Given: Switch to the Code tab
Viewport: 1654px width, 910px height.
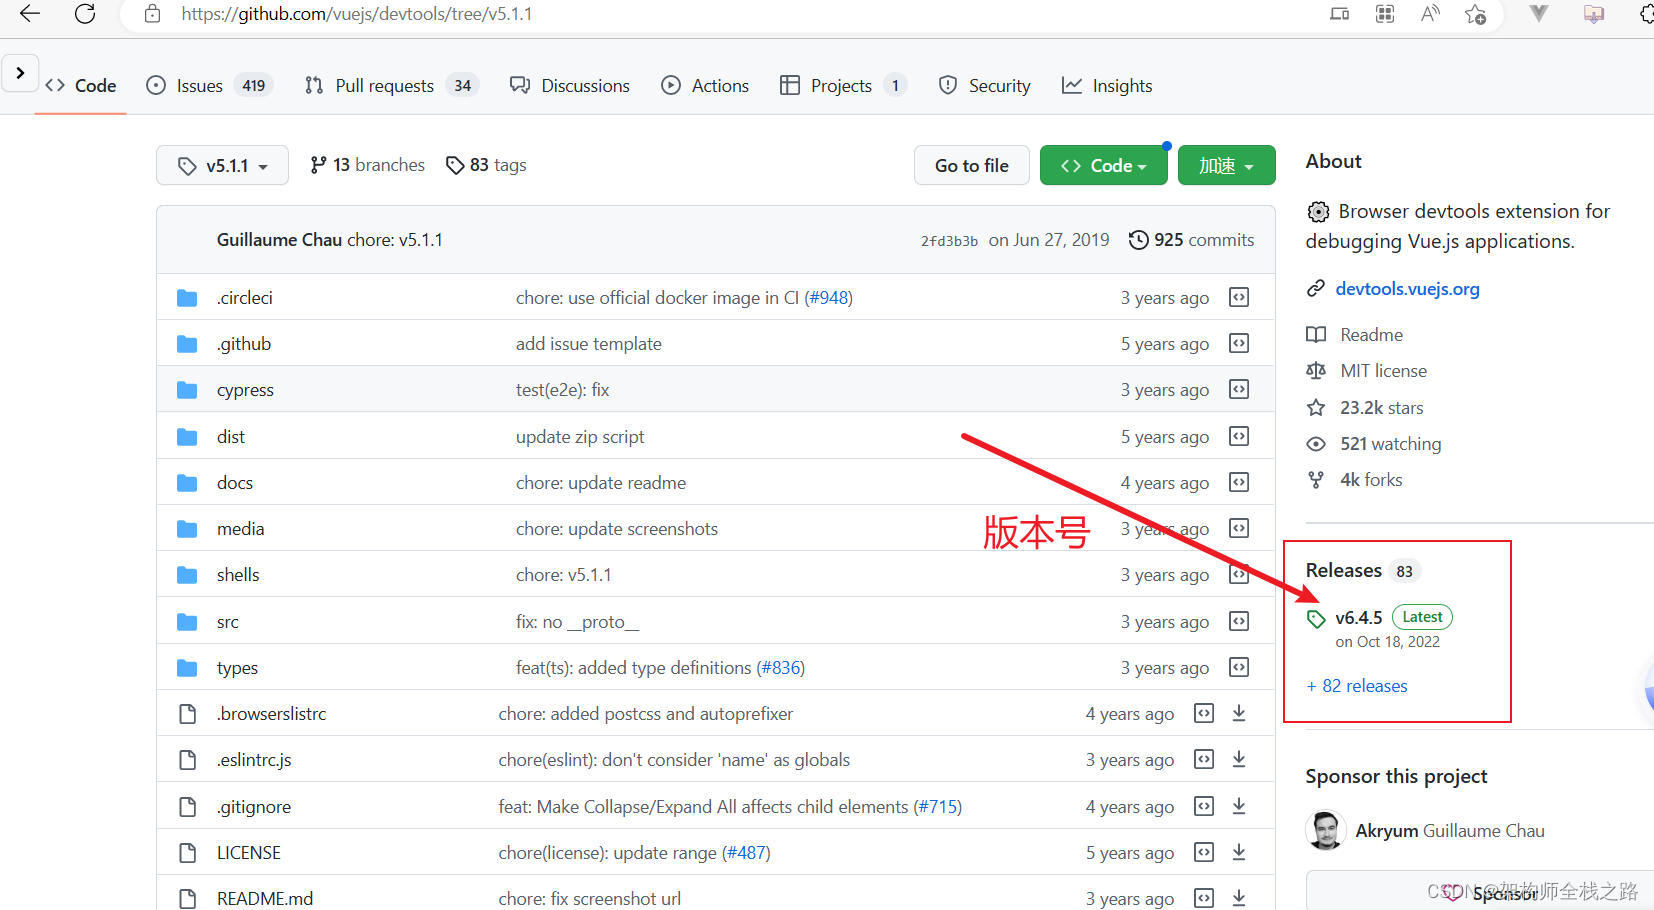Looking at the screenshot, I should tap(81, 86).
